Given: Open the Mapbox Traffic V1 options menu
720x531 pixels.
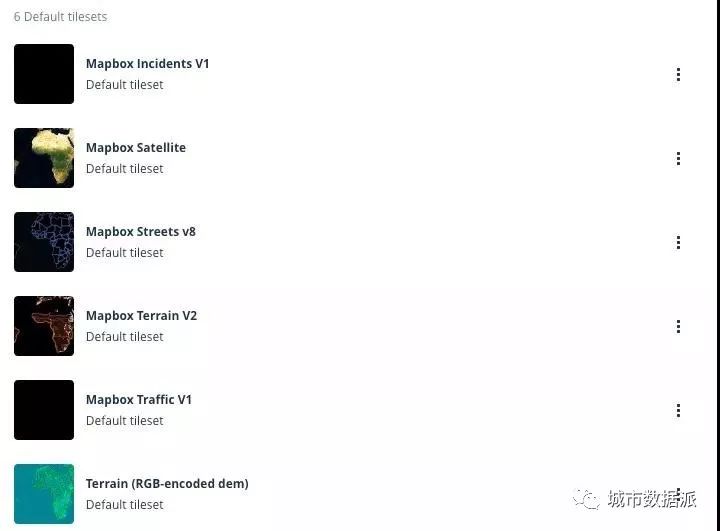Looking at the screenshot, I should click(x=678, y=410).
